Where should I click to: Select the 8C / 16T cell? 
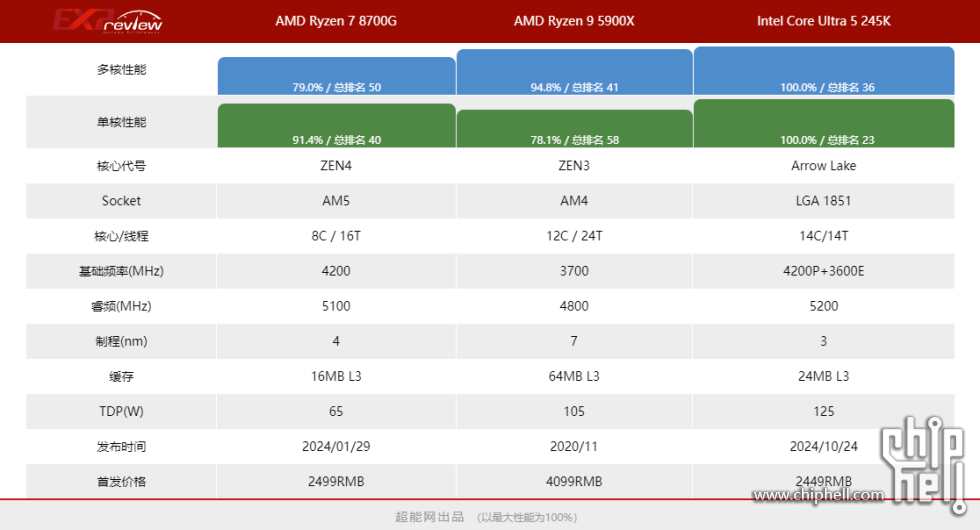click(x=336, y=236)
